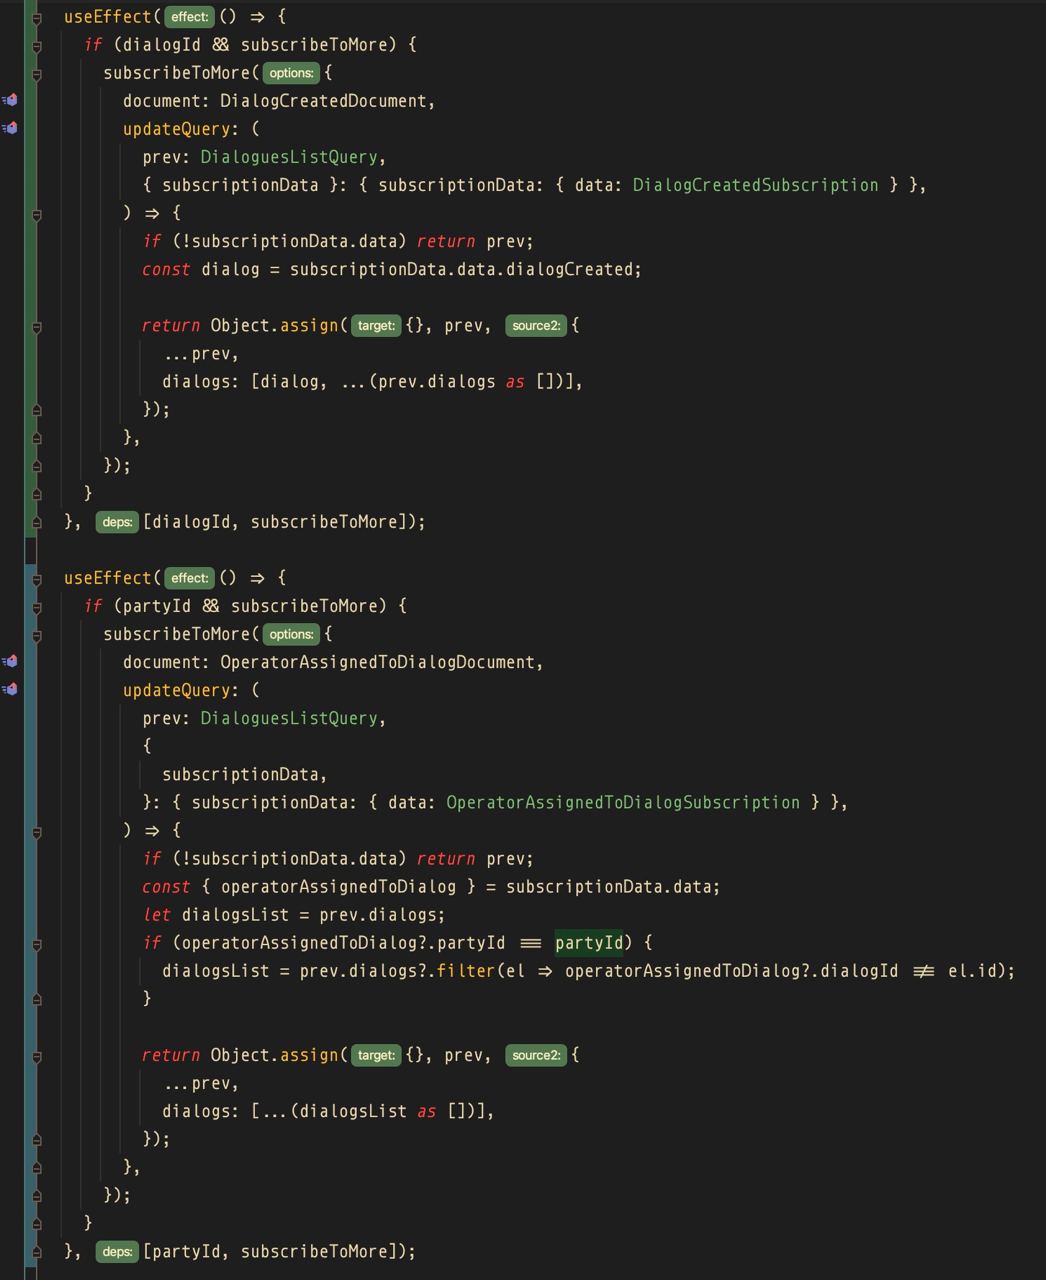Click 'el.id' in the filter callback
The height and width of the screenshot is (1280, 1046).
(x=975, y=970)
